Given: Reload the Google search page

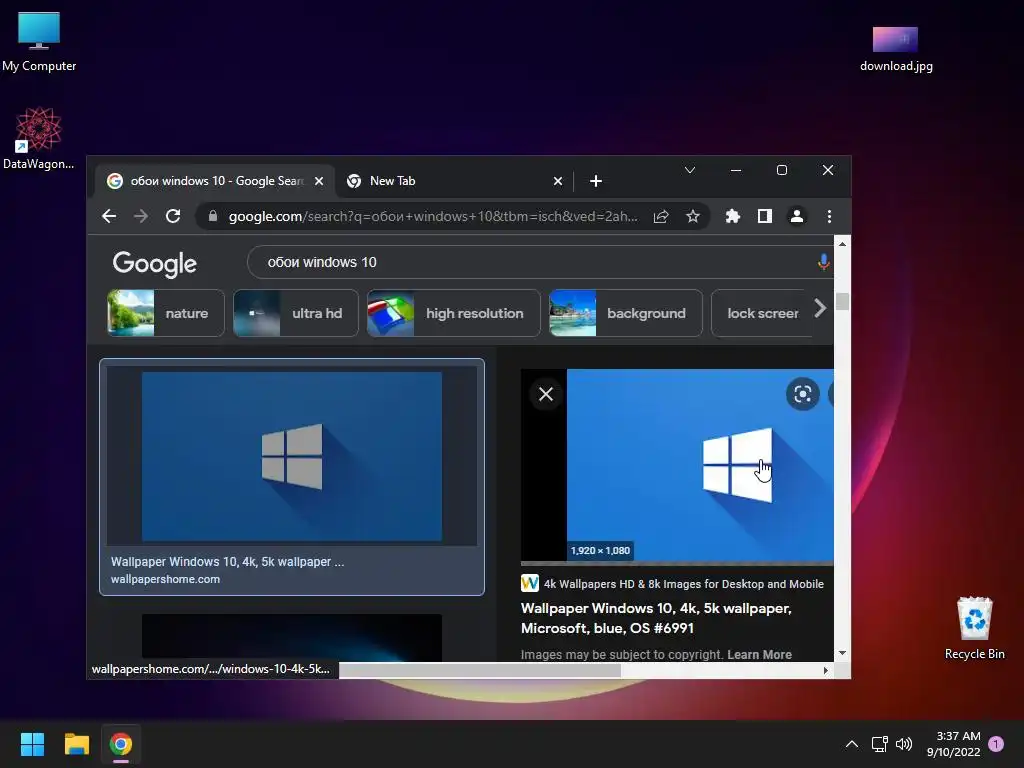Looking at the screenshot, I should click(x=173, y=216).
